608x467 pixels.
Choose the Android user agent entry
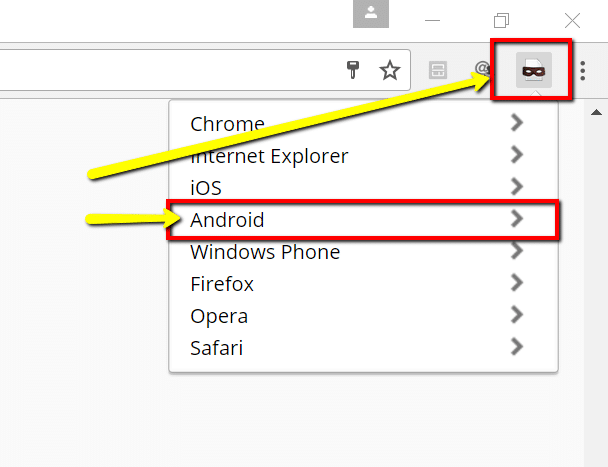(x=363, y=220)
